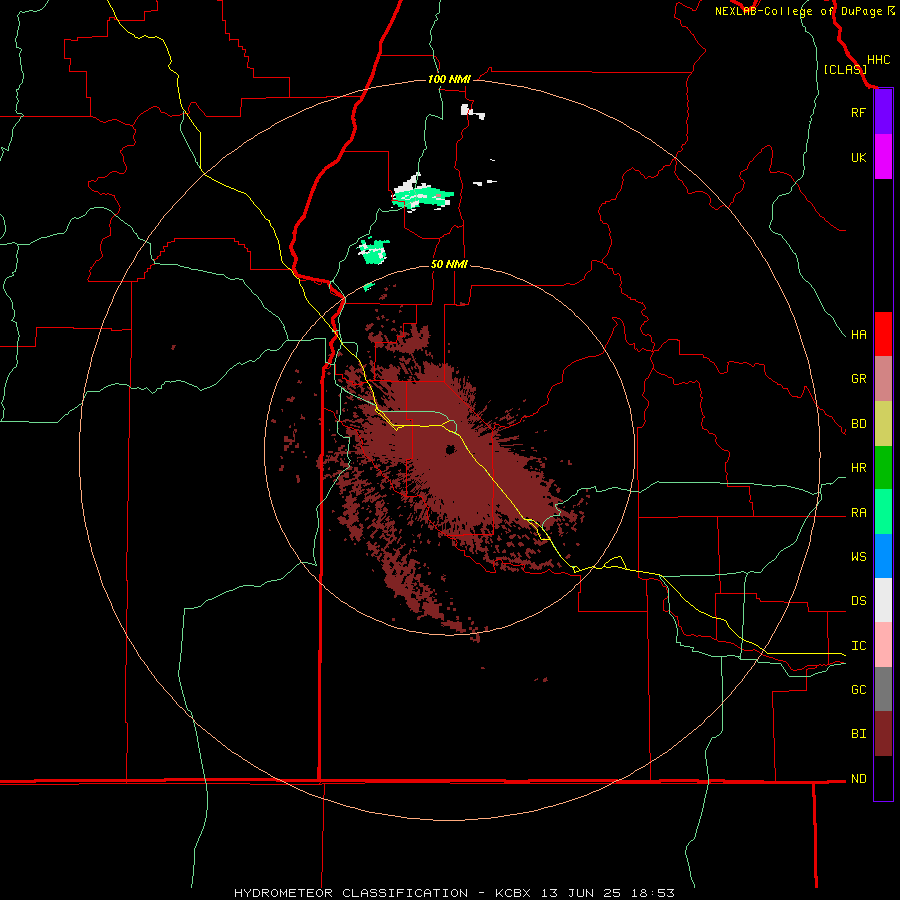Click the GR legend label

tap(858, 379)
